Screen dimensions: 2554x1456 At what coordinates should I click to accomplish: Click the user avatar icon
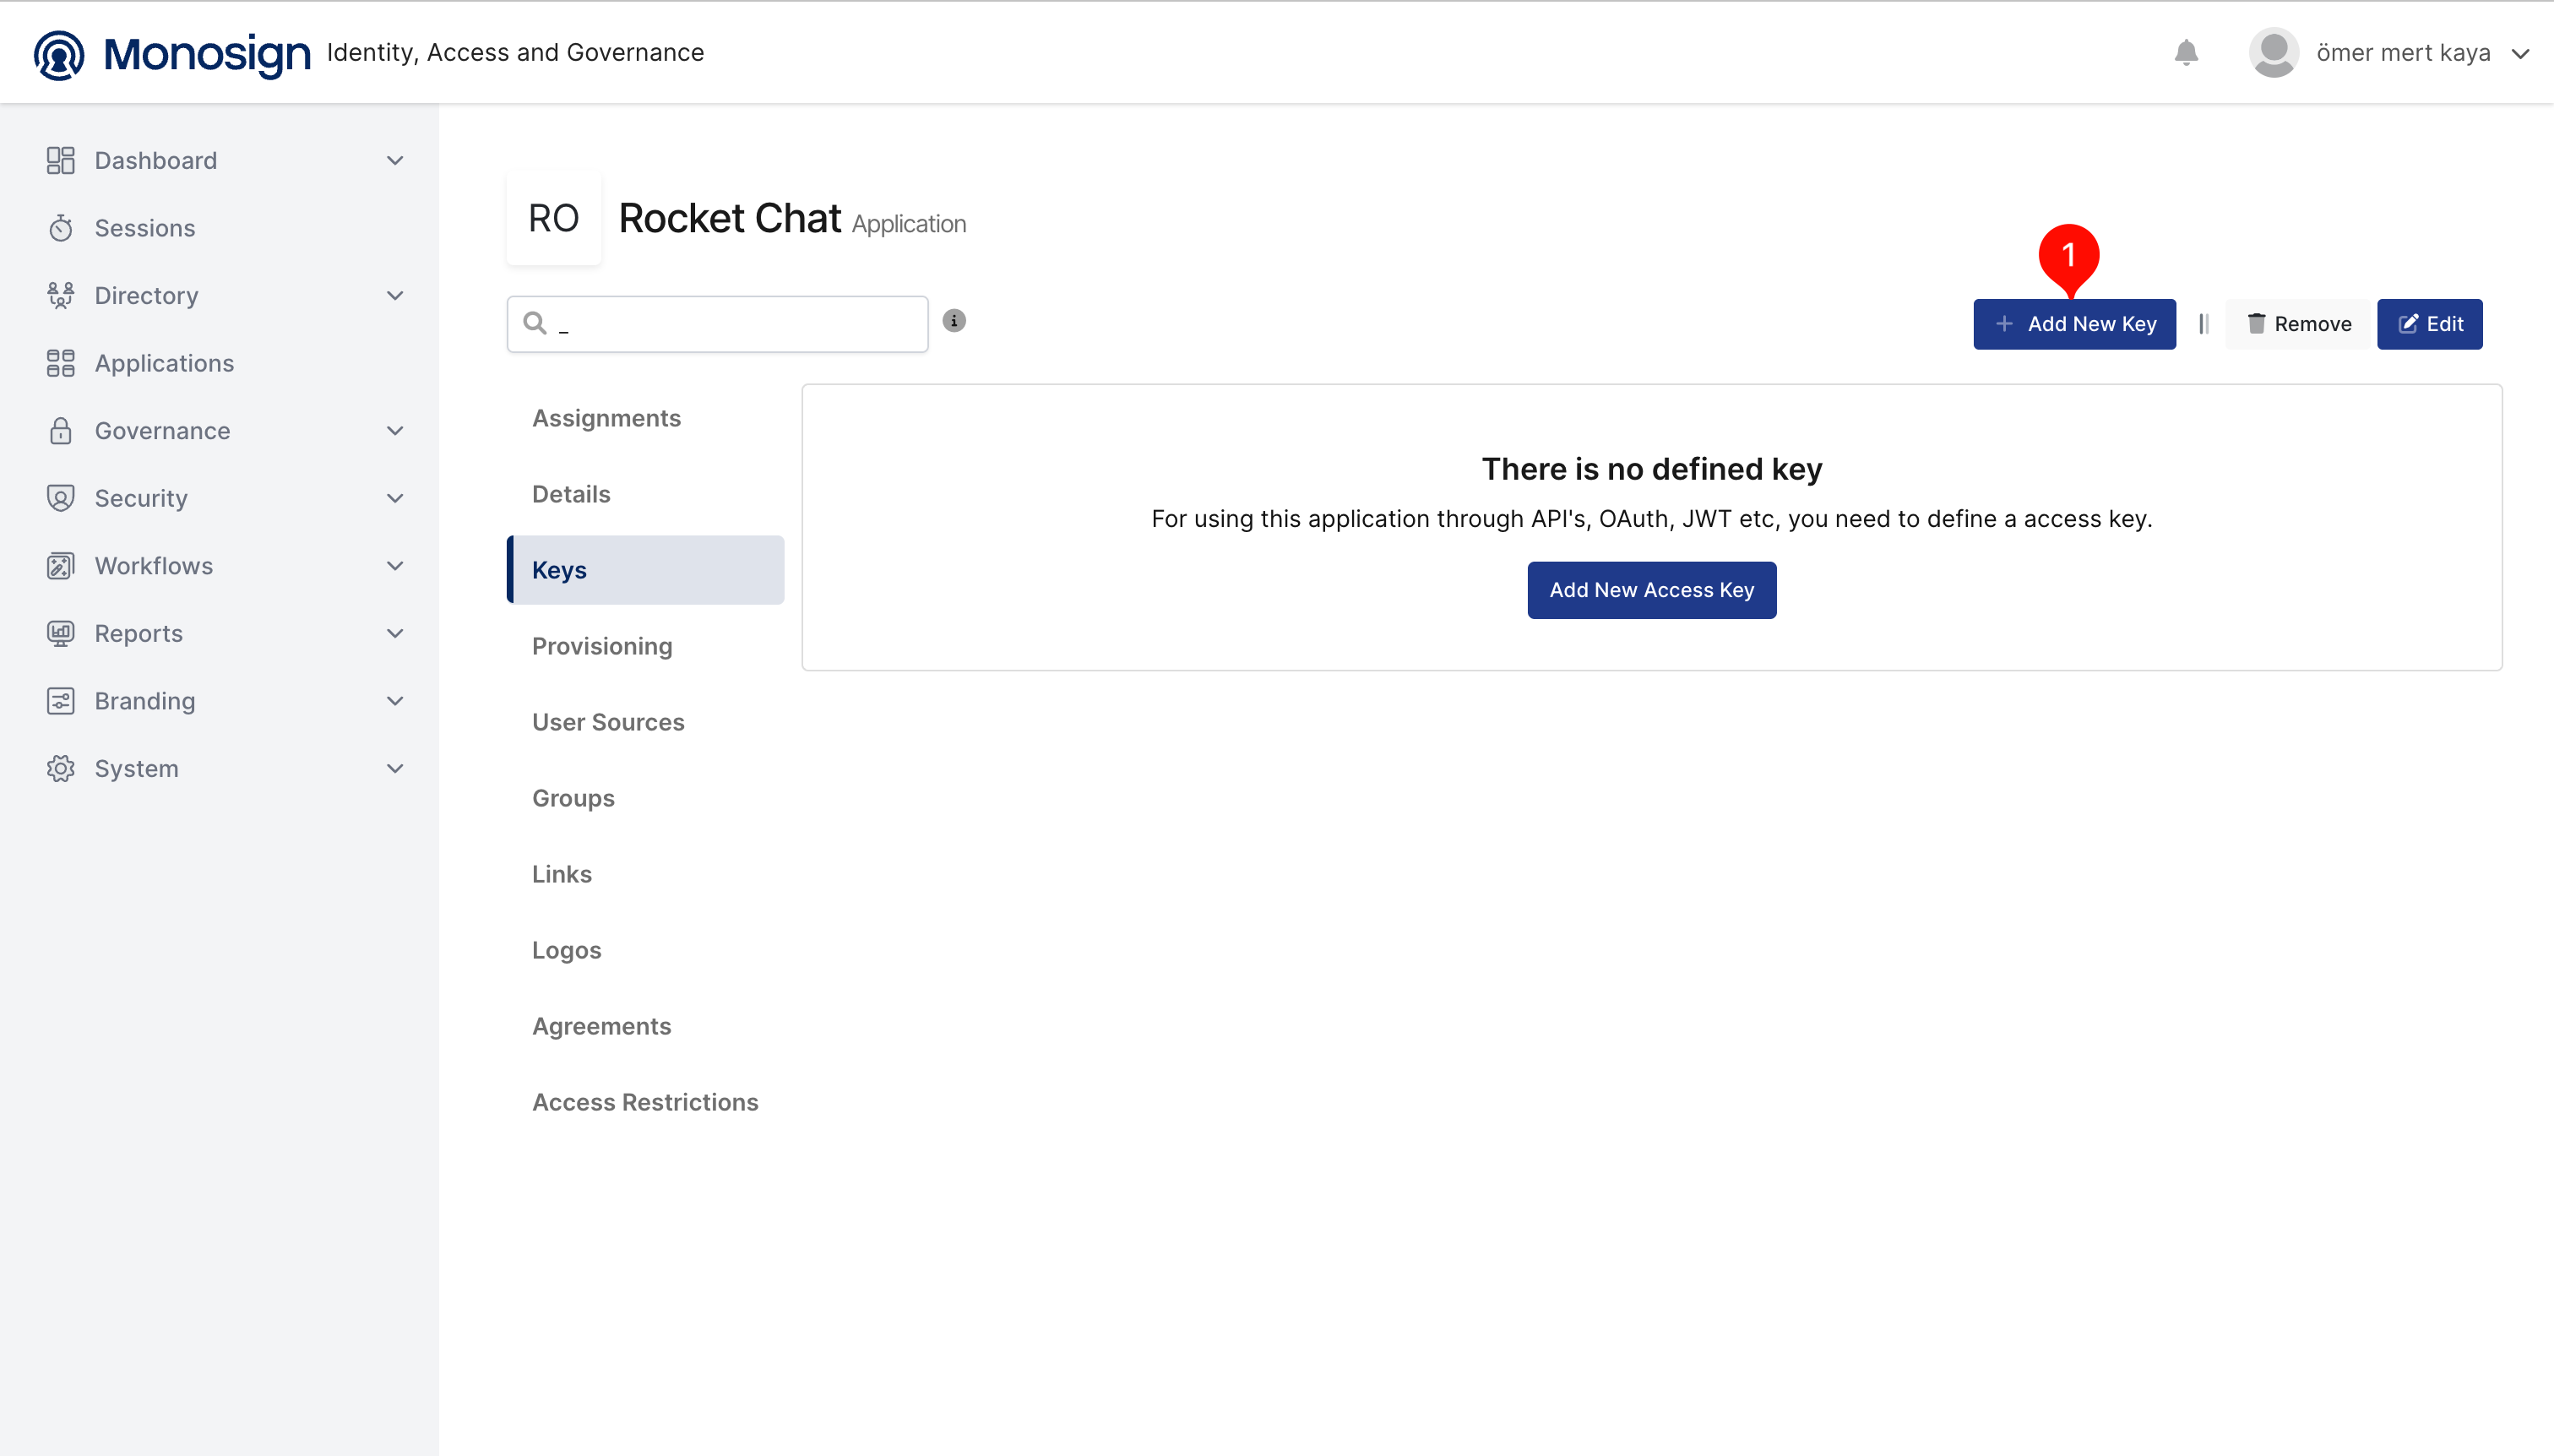(x=2273, y=52)
